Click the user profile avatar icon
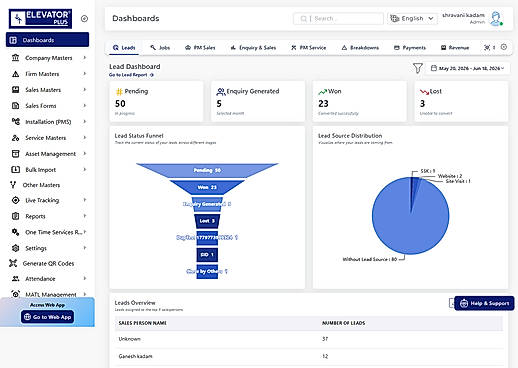Viewport: 518px width, 368px height. pyautogui.click(x=496, y=18)
